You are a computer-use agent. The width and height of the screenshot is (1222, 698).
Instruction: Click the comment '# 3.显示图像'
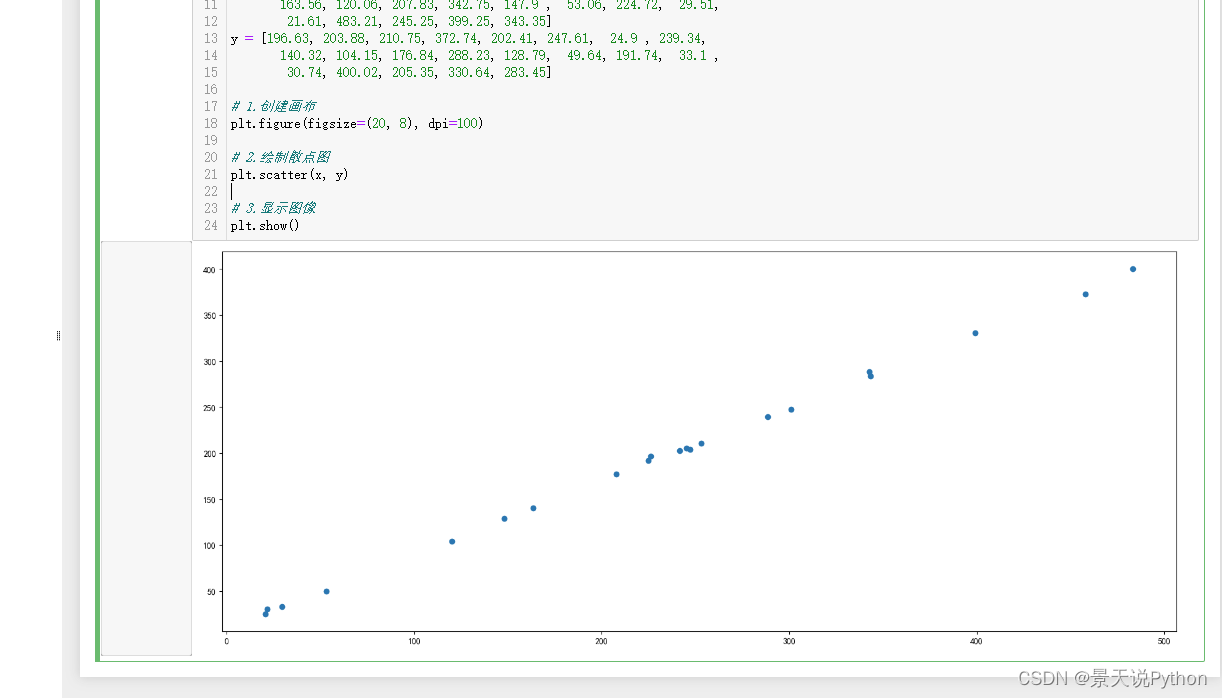click(273, 207)
